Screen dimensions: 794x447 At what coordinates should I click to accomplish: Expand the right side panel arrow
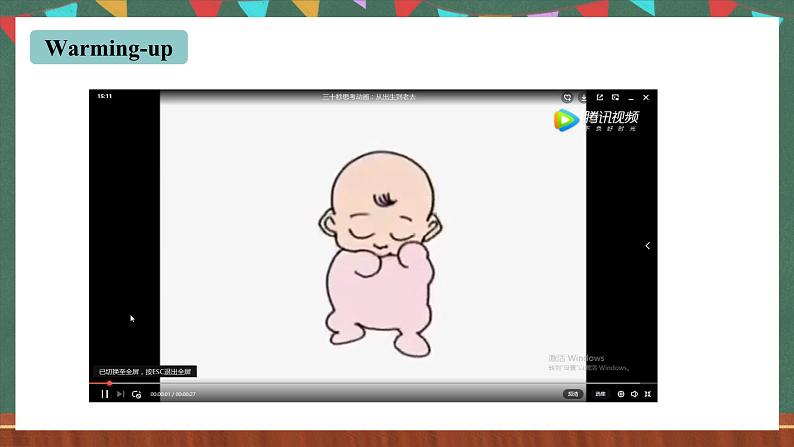pyautogui.click(x=647, y=245)
